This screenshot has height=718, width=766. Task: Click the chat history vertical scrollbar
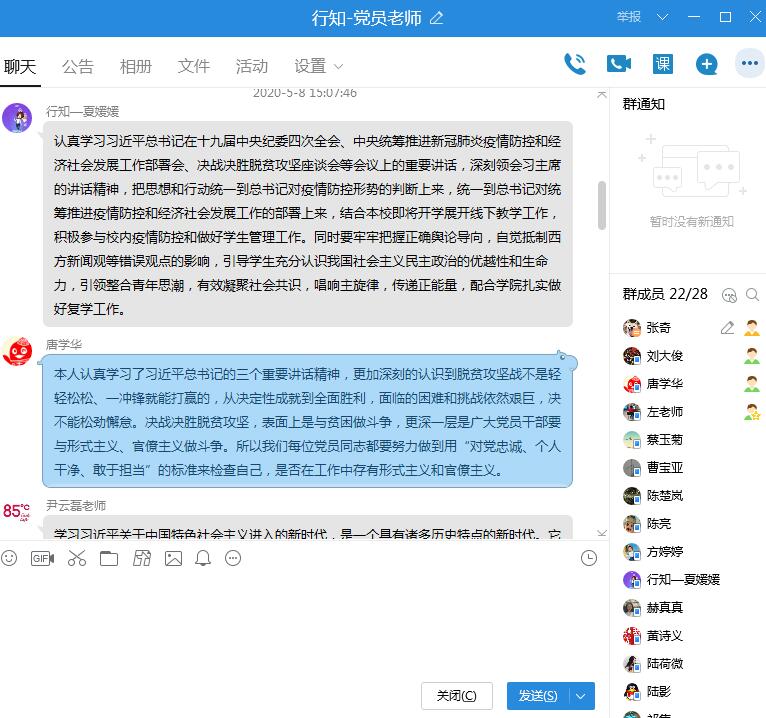pyautogui.click(x=601, y=205)
